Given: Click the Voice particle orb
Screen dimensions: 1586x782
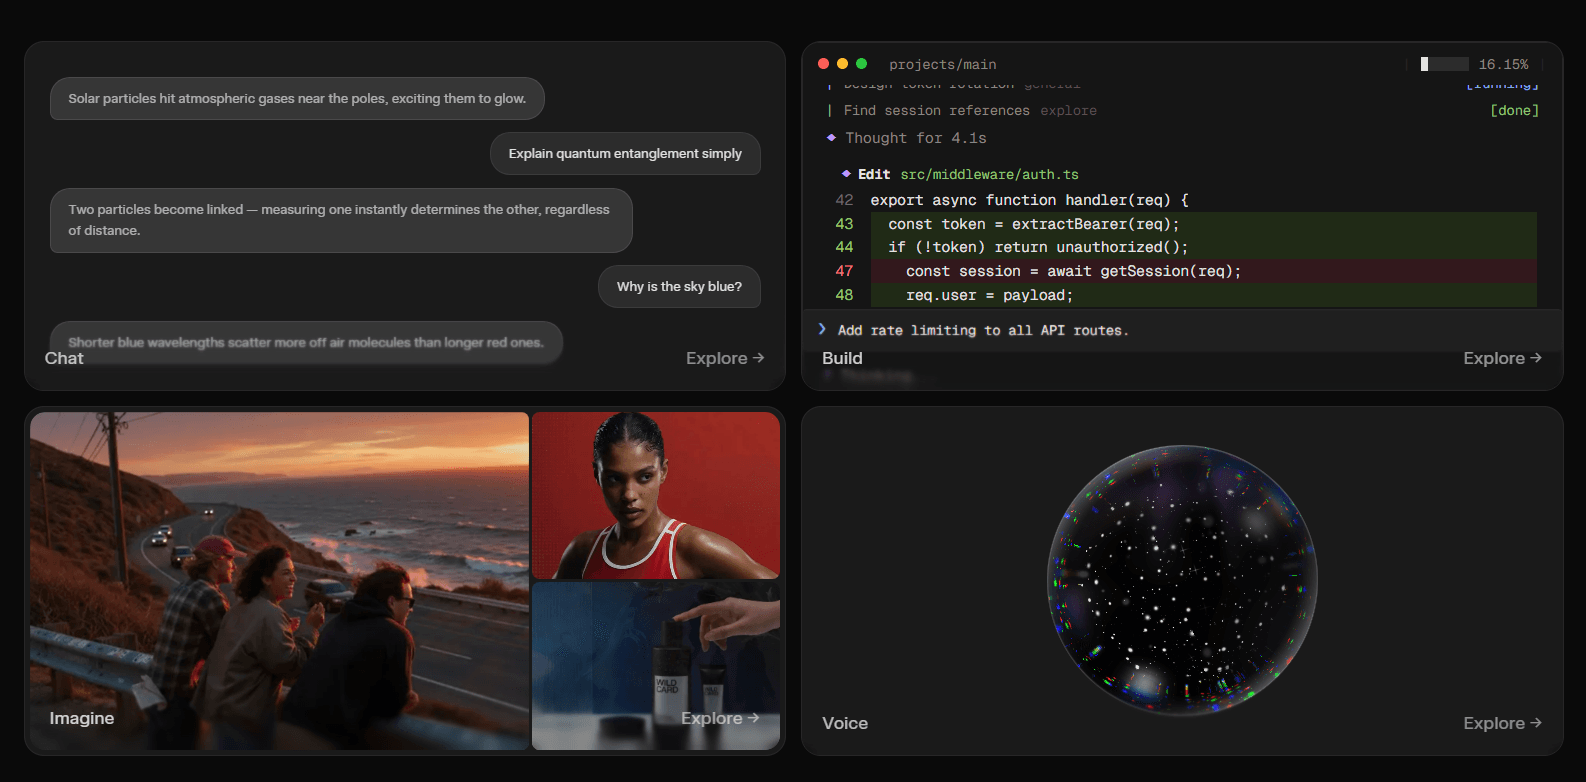Looking at the screenshot, I should pyautogui.click(x=1182, y=580).
